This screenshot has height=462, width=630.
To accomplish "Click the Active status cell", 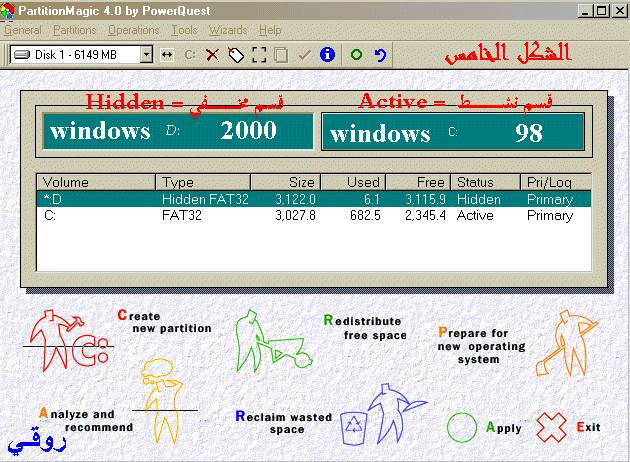I will (x=475, y=216).
